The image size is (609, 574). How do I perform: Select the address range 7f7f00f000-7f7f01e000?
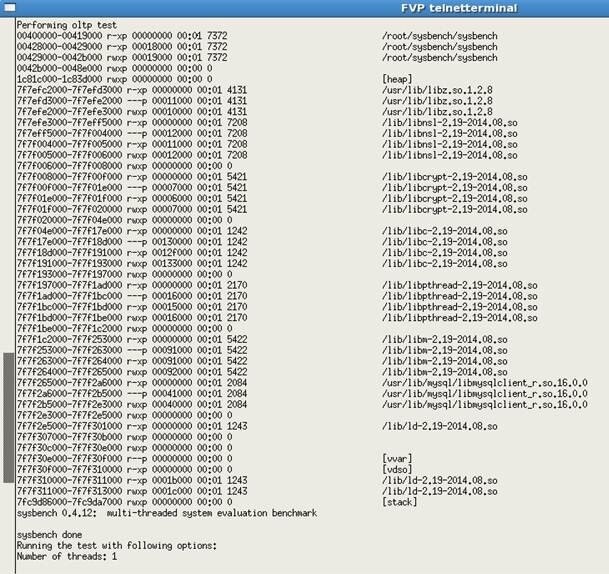[70, 188]
